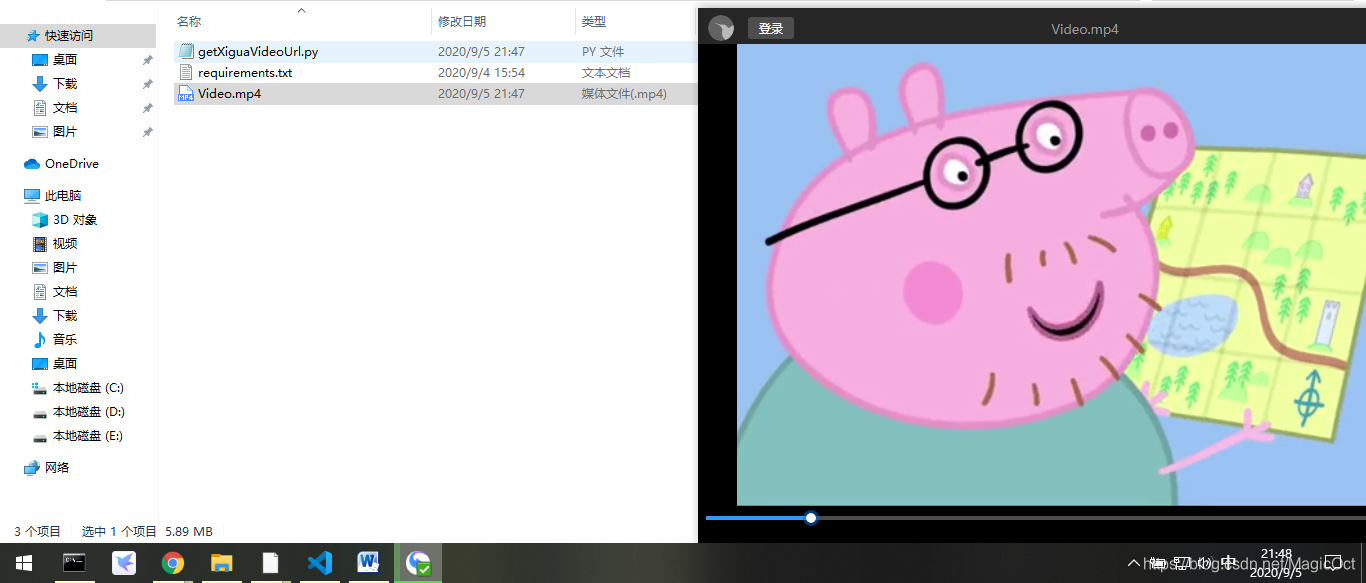Click the pin icon beside quick access 下载
Viewport: 1366px width, 583px height.
tap(147, 84)
